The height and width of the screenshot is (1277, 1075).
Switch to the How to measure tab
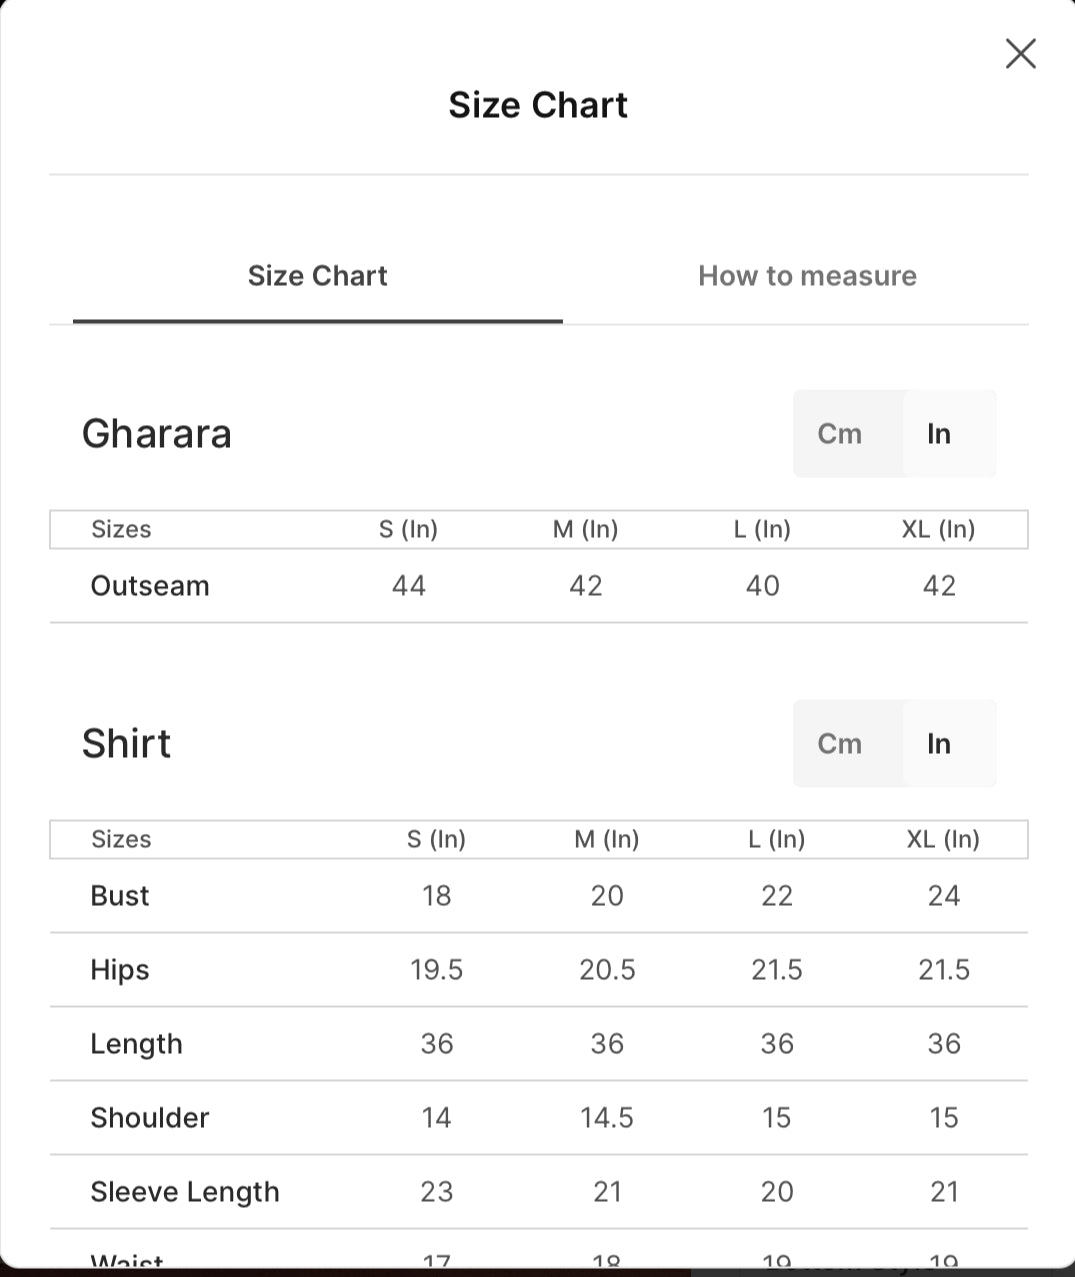[x=807, y=276]
